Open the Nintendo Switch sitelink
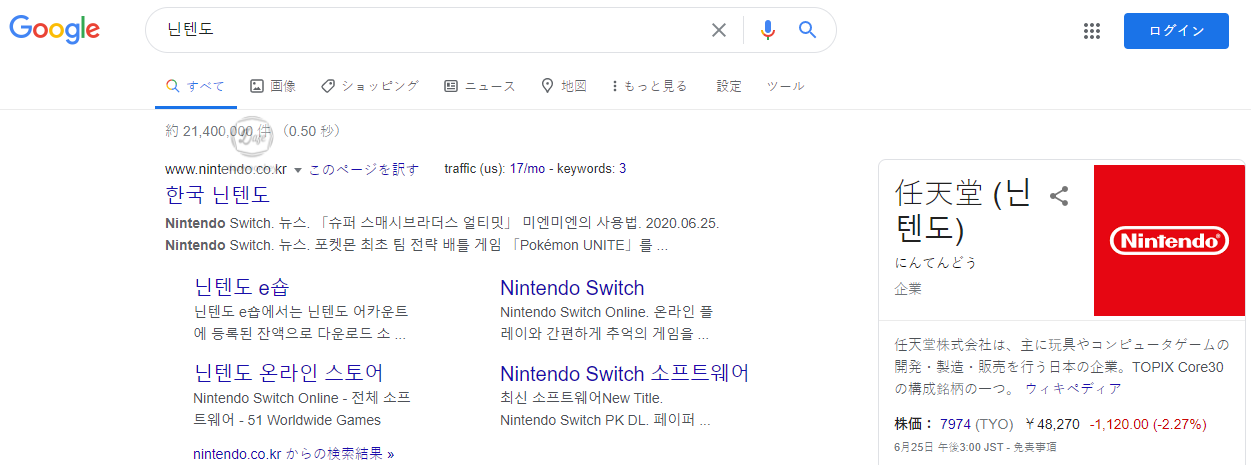The image size is (1251, 465). click(x=572, y=288)
